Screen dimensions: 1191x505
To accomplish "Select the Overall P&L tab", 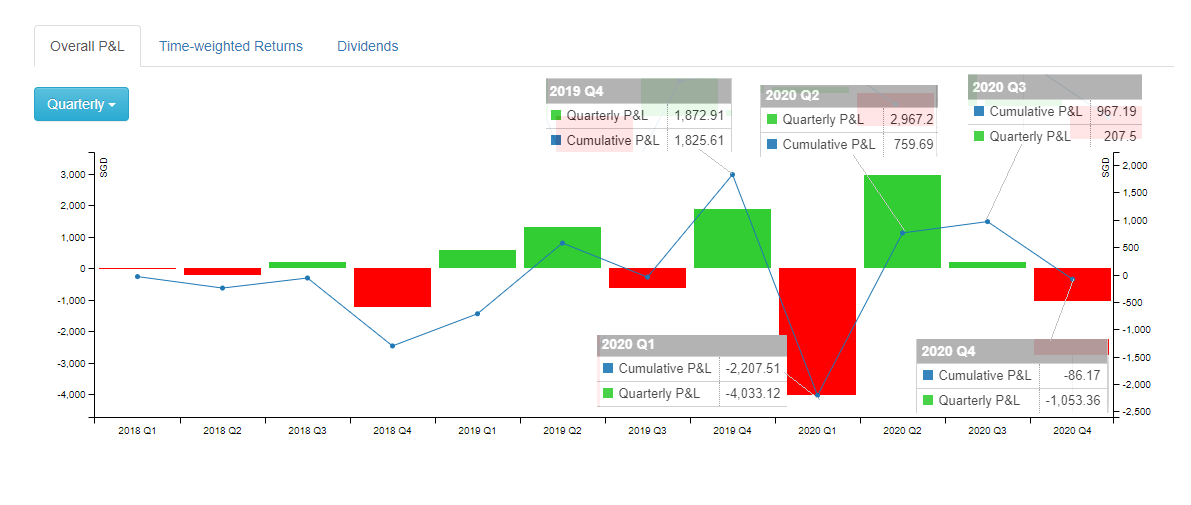I will point(87,46).
